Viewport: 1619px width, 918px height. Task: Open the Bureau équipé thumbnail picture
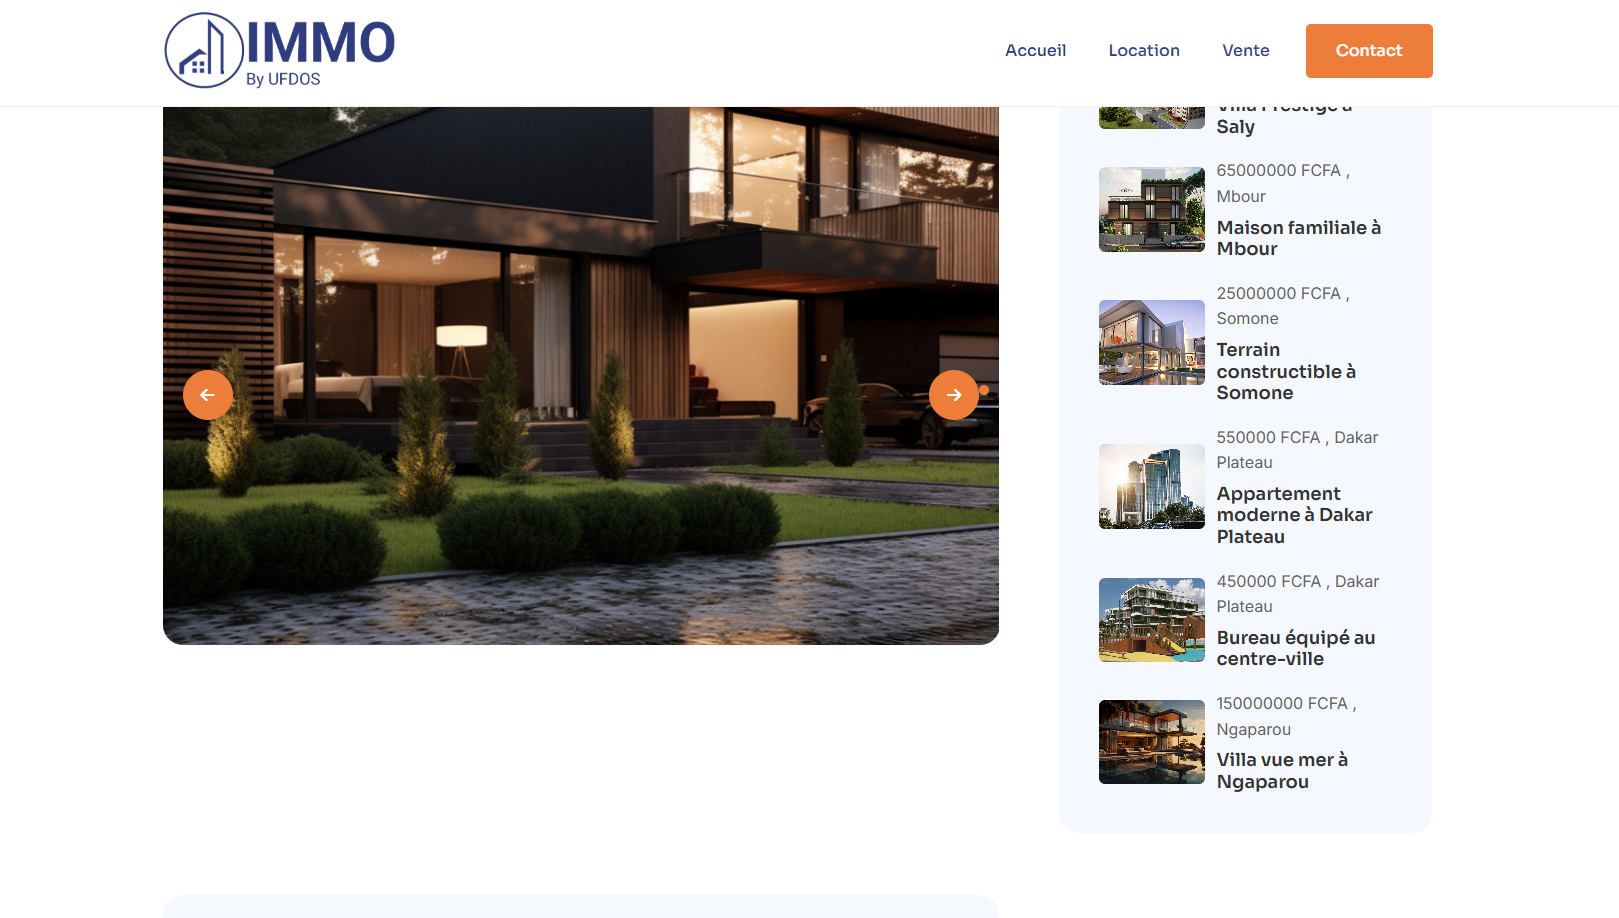click(x=1151, y=620)
